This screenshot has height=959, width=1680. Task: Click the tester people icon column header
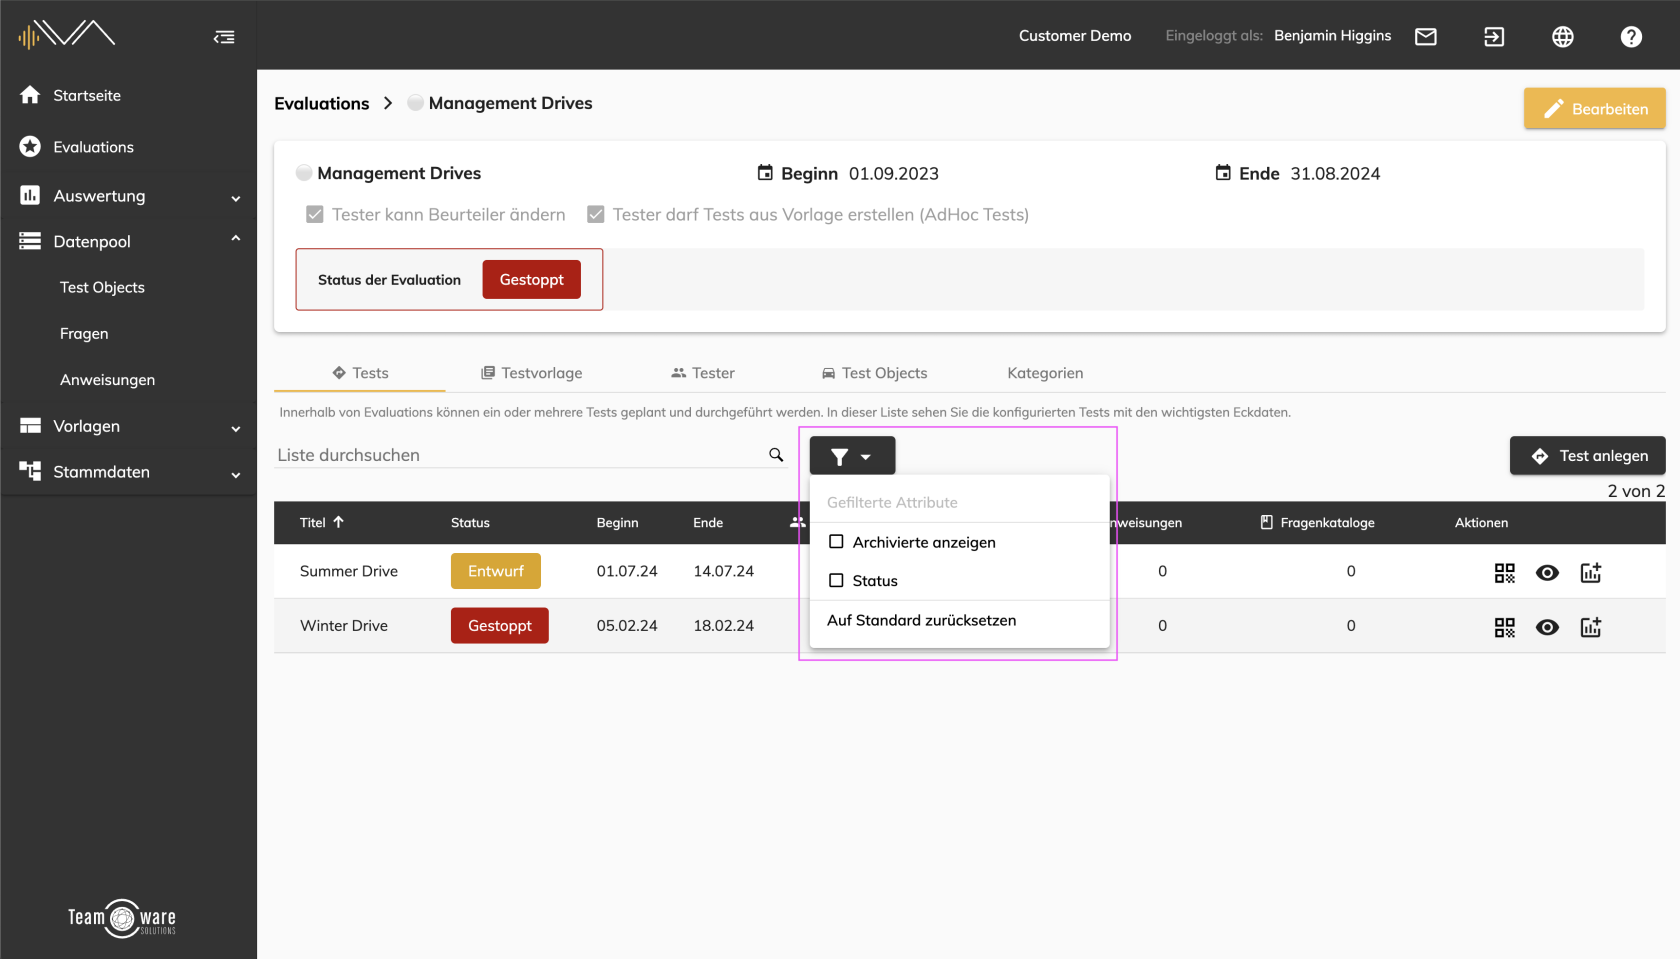pos(797,522)
